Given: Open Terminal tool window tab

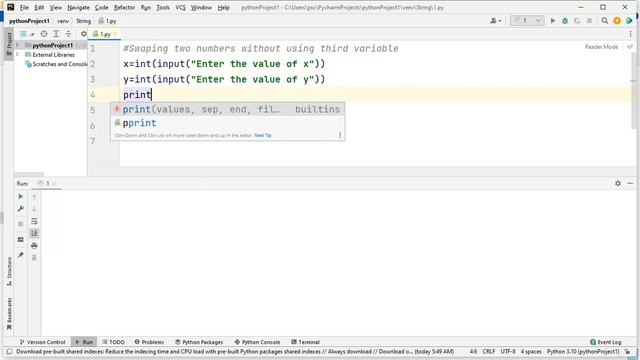Looking at the screenshot, I should pyautogui.click(x=305, y=342).
